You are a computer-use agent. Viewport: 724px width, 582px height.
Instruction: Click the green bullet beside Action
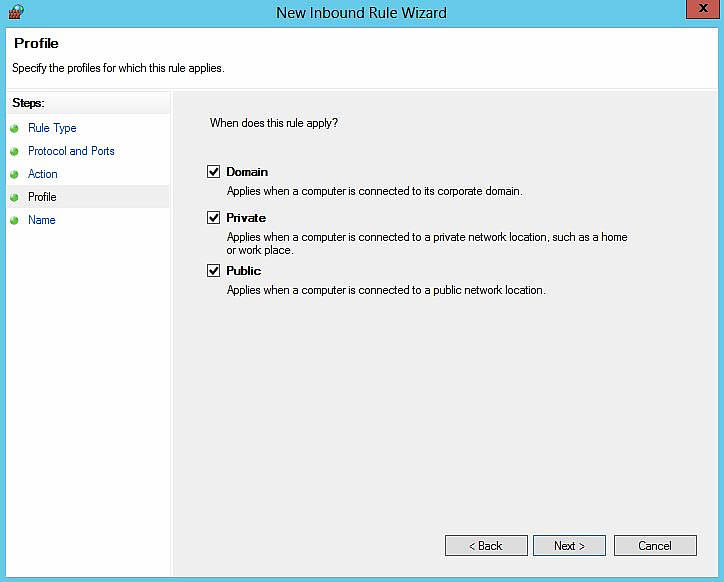click(15, 174)
